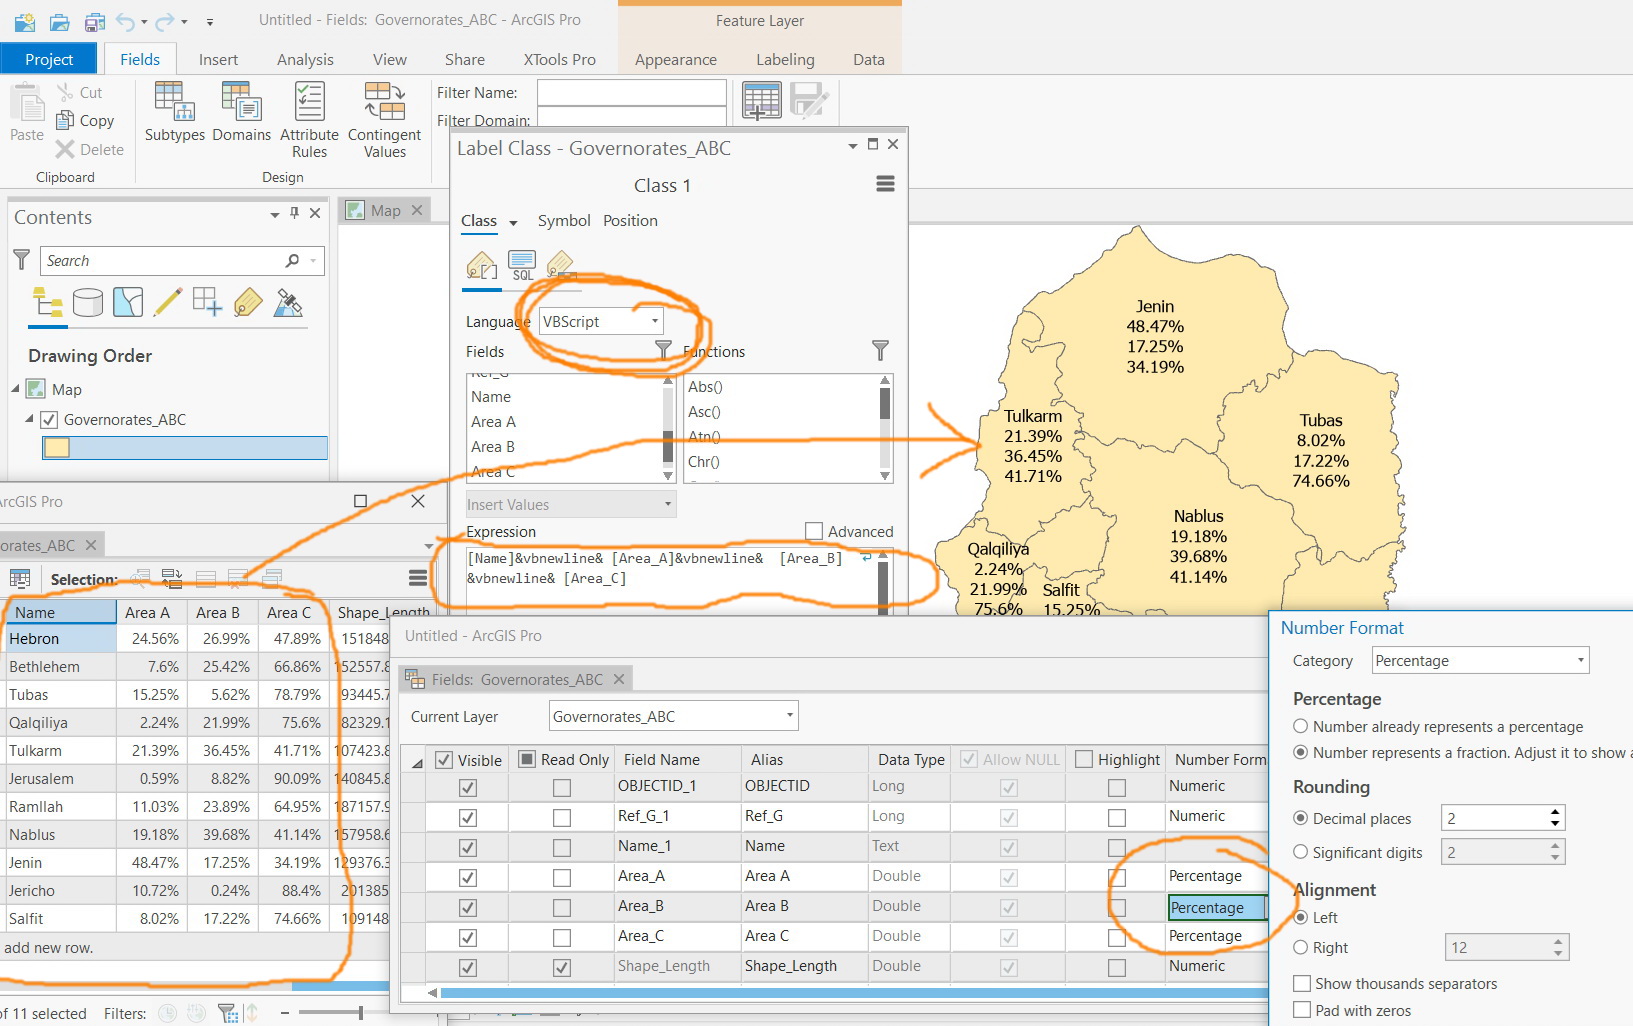Enable Show thousands separators
1633x1026 pixels.
[1302, 983]
